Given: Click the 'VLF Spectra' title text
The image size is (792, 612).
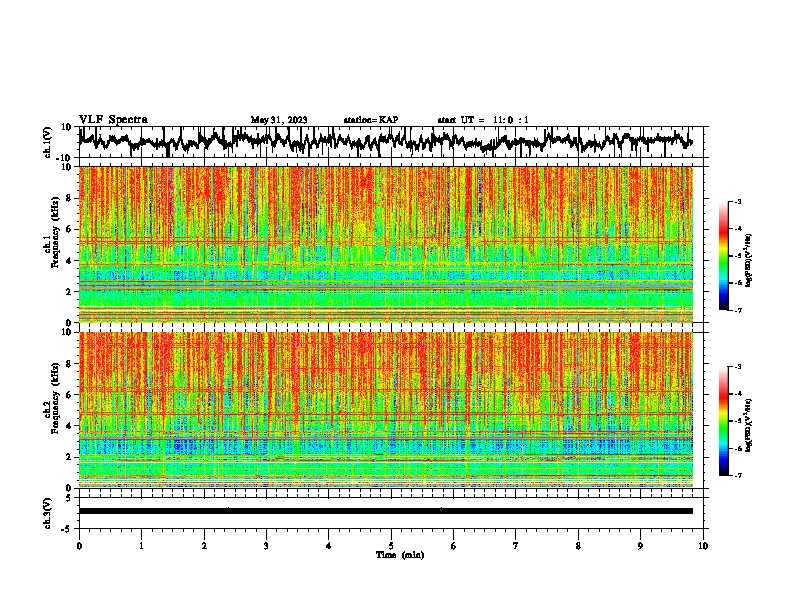Looking at the screenshot, I should coord(113,120).
